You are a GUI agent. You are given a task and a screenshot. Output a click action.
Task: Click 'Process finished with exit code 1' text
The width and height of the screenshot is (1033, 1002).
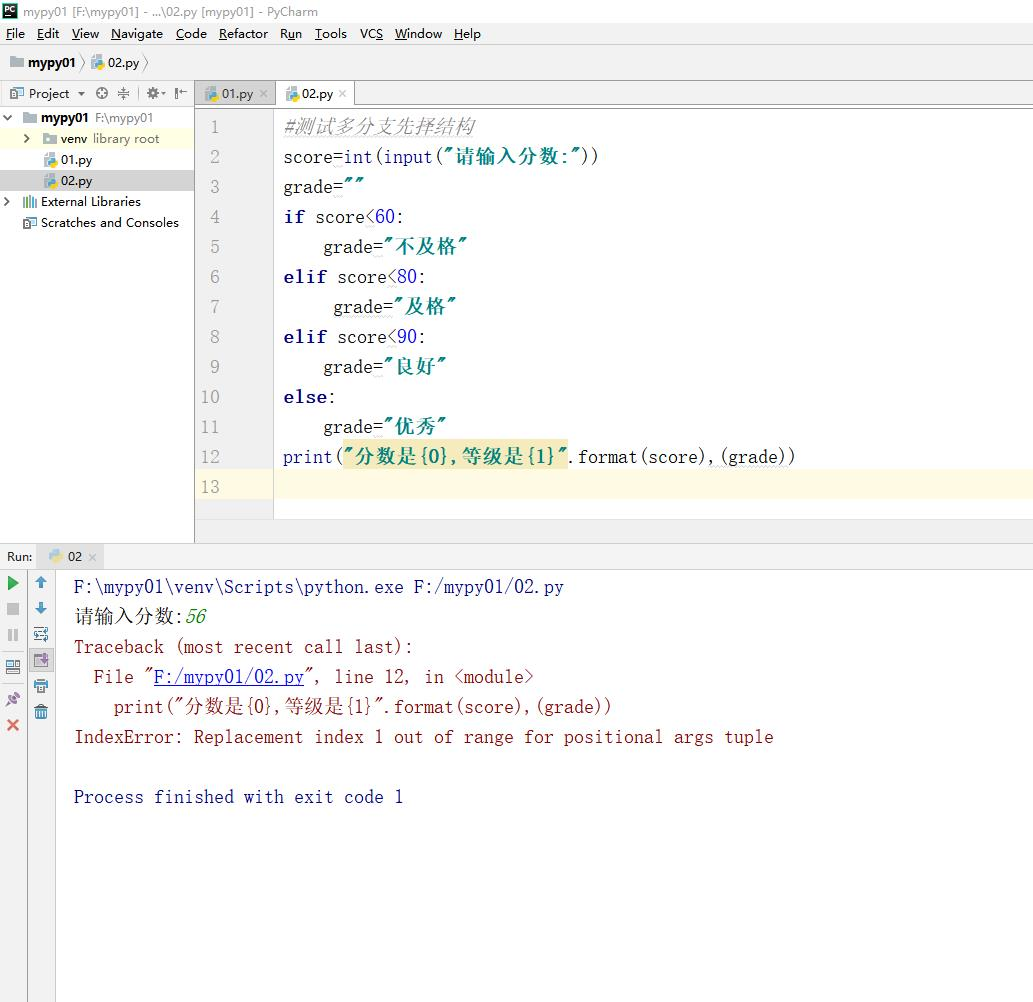[238, 797]
